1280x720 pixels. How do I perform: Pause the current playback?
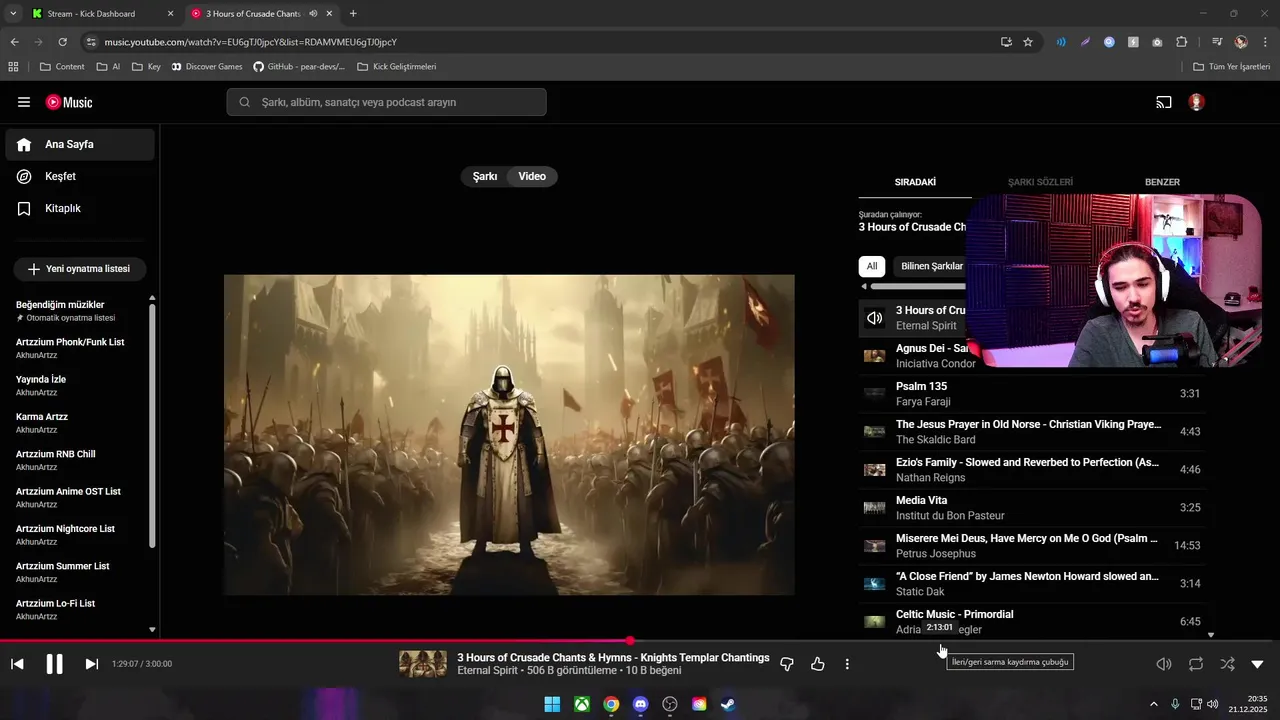pyautogui.click(x=54, y=664)
